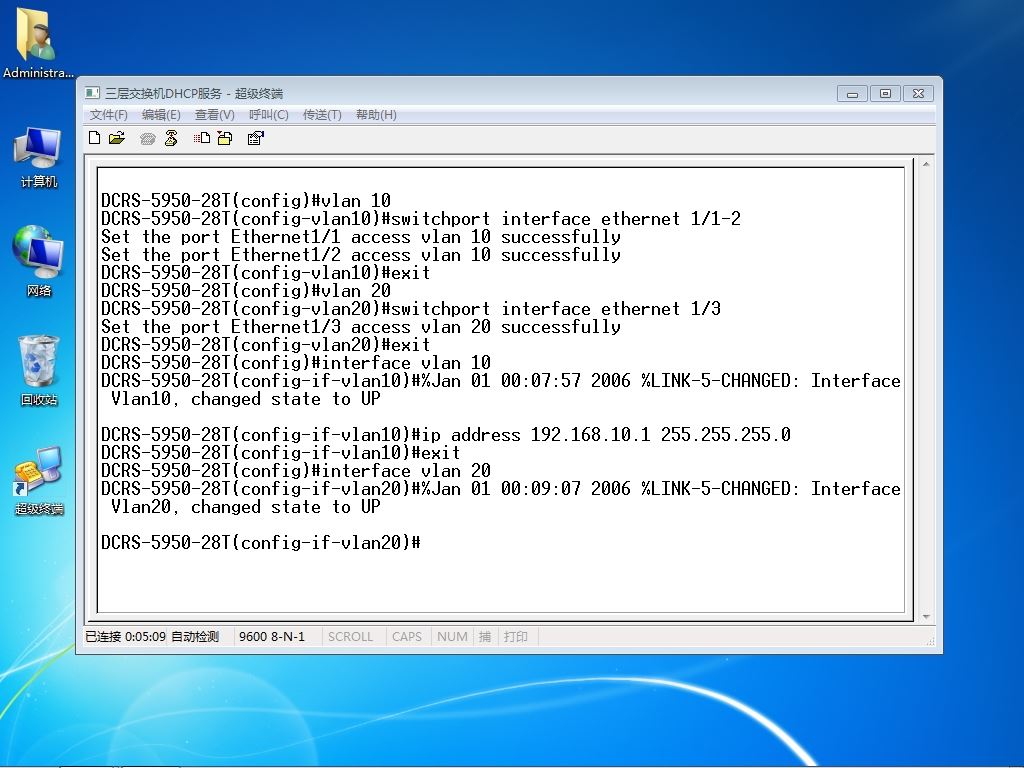Viewport: 1024px width, 768px height.
Task: Click the line "switchport interface ethernet 1/3"
Action: [411, 309]
